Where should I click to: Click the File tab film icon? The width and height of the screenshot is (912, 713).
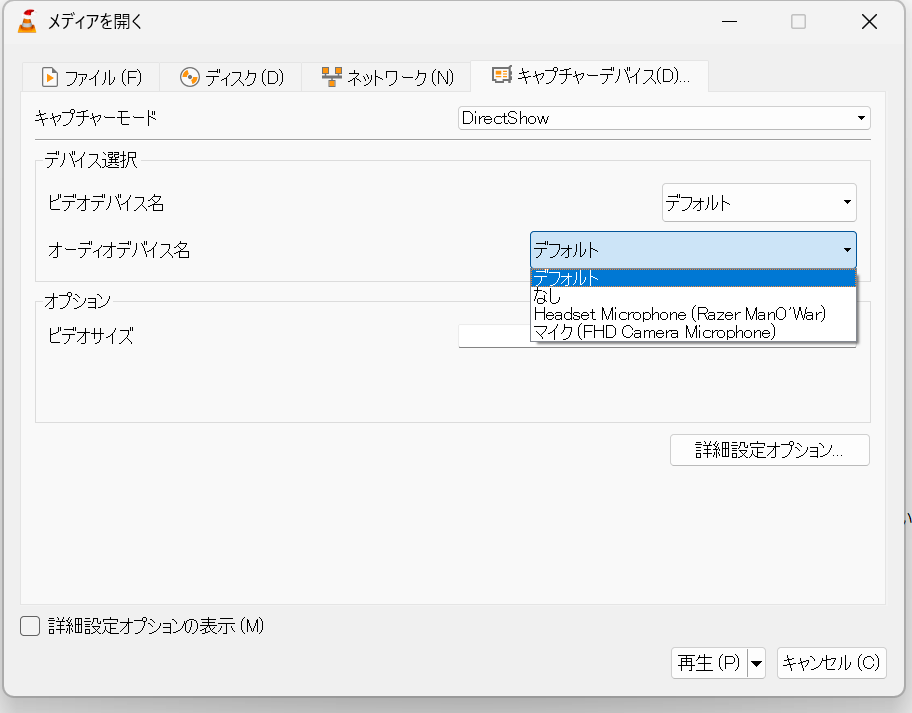[50, 77]
